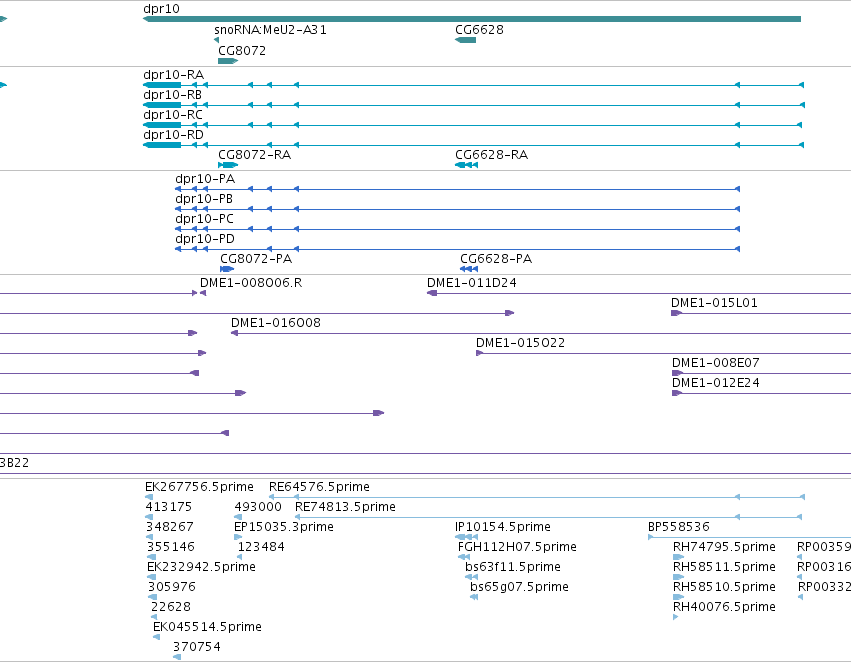Screen dimensions: 851x662
Task: Select the CG8072-RA transcript
Action: pos(228,165)
